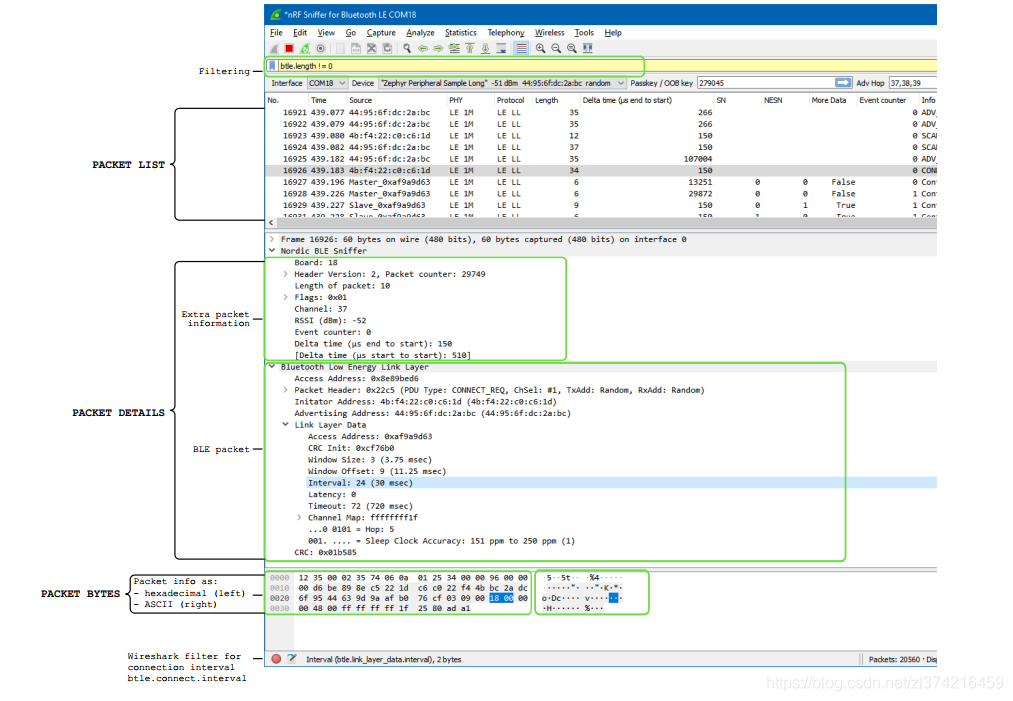Select the Timeout: 72 (720 msec) row

(x=360, y=506)
